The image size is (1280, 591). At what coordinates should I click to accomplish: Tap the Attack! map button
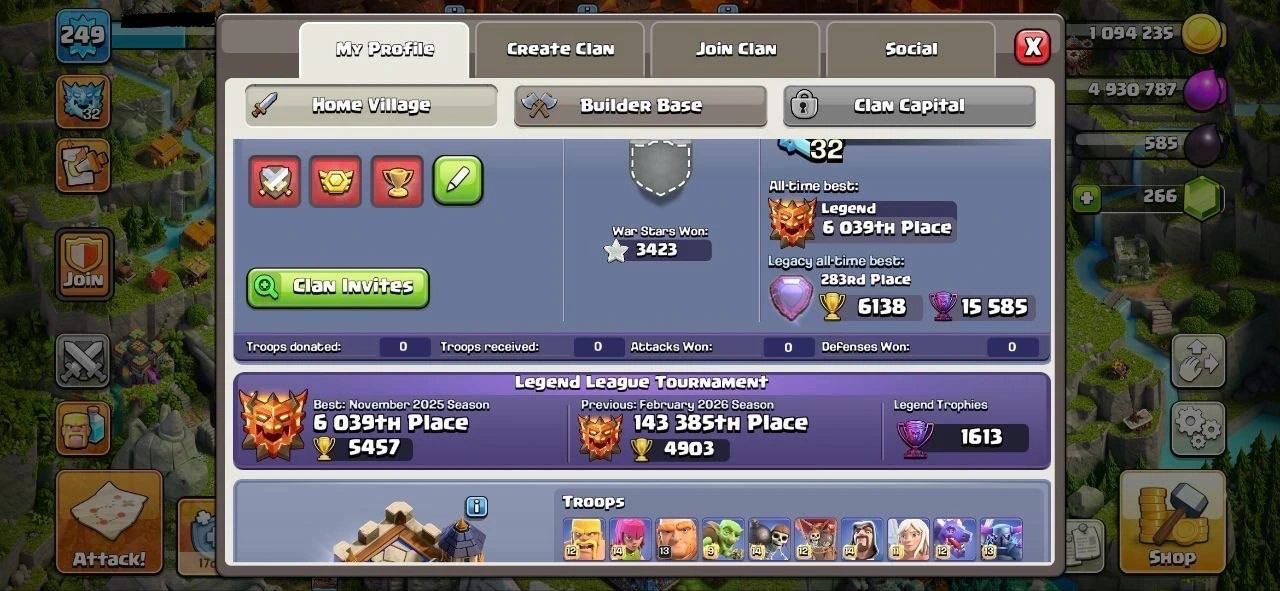coord(109,522)
